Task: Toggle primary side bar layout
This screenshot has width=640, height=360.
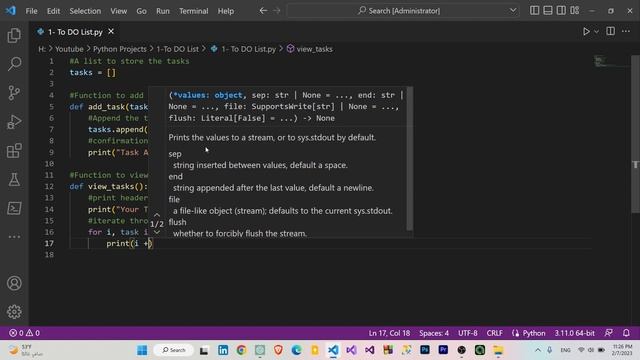Action: (534, 11)
